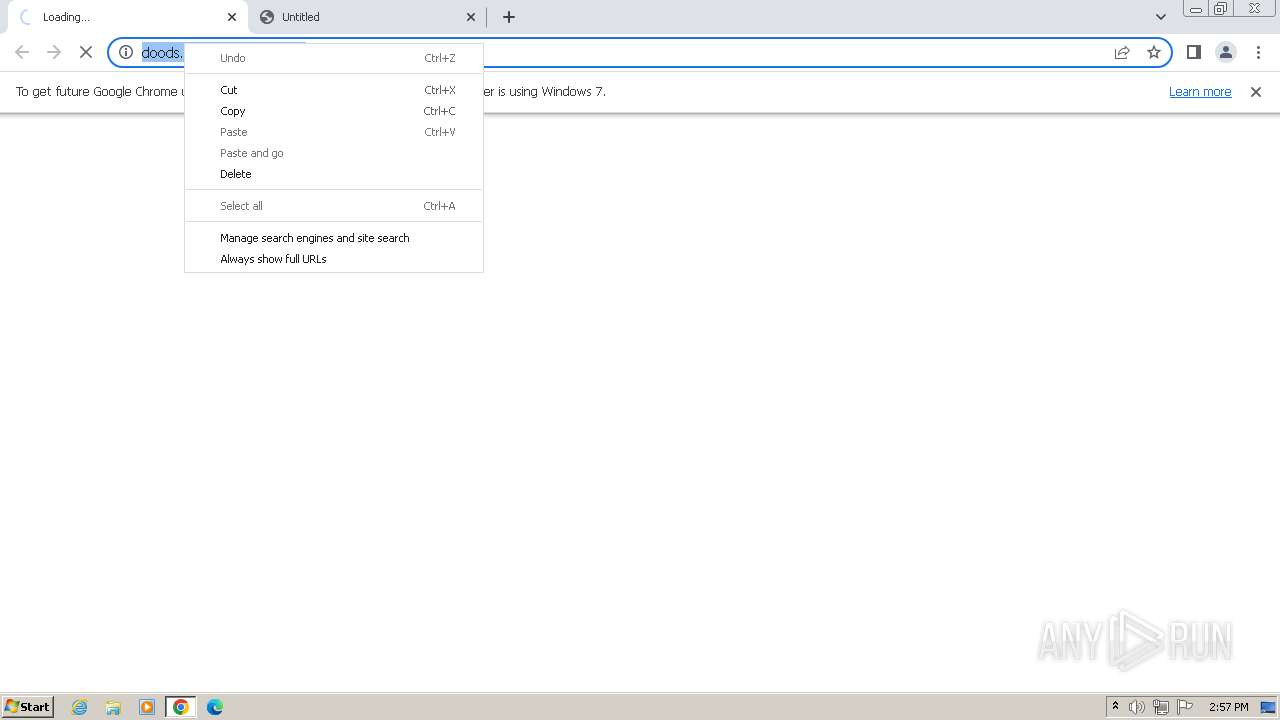Switch to the Loading tab
Screen dimensions: 1280x720
point(126,17)
